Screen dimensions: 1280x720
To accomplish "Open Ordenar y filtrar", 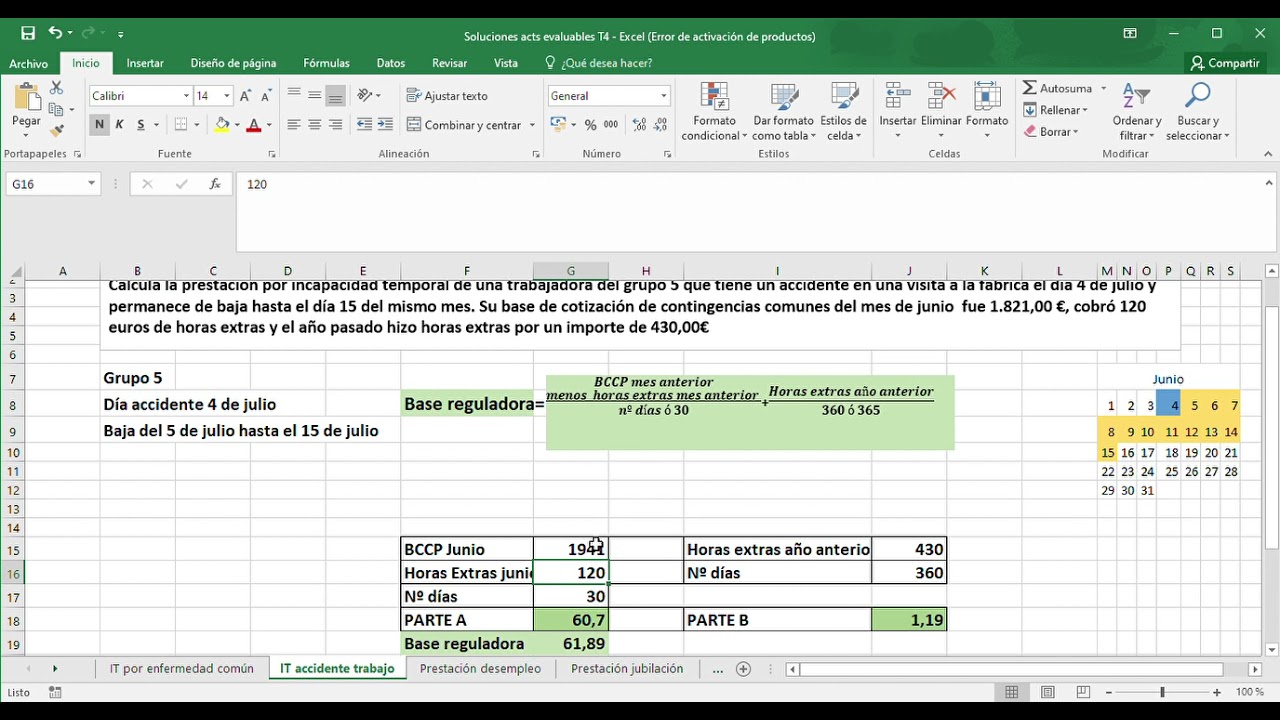I will [1137, 112].
